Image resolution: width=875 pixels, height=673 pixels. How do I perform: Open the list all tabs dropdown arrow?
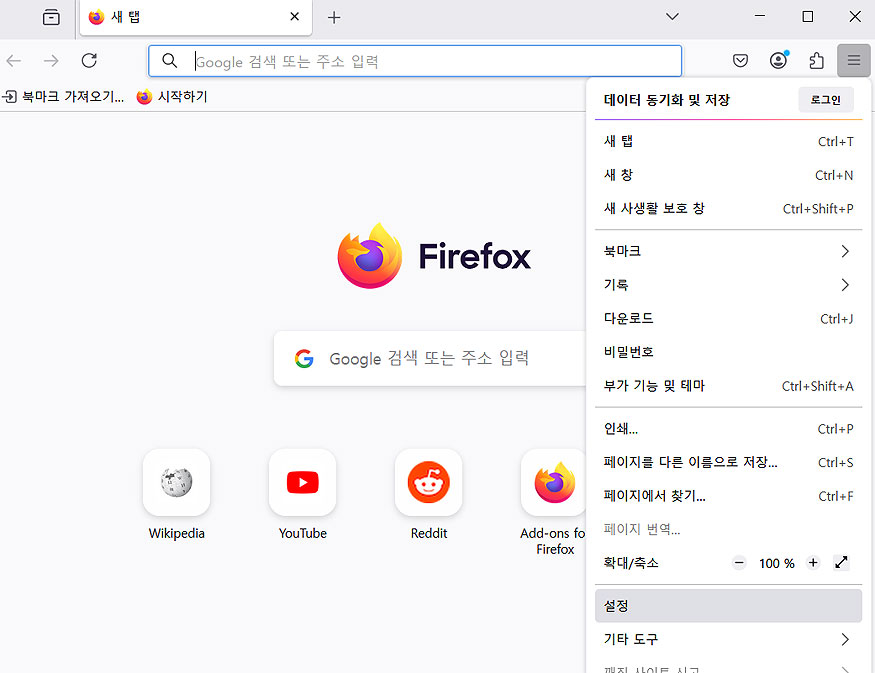pyautogui.click(x=672, y=17)
